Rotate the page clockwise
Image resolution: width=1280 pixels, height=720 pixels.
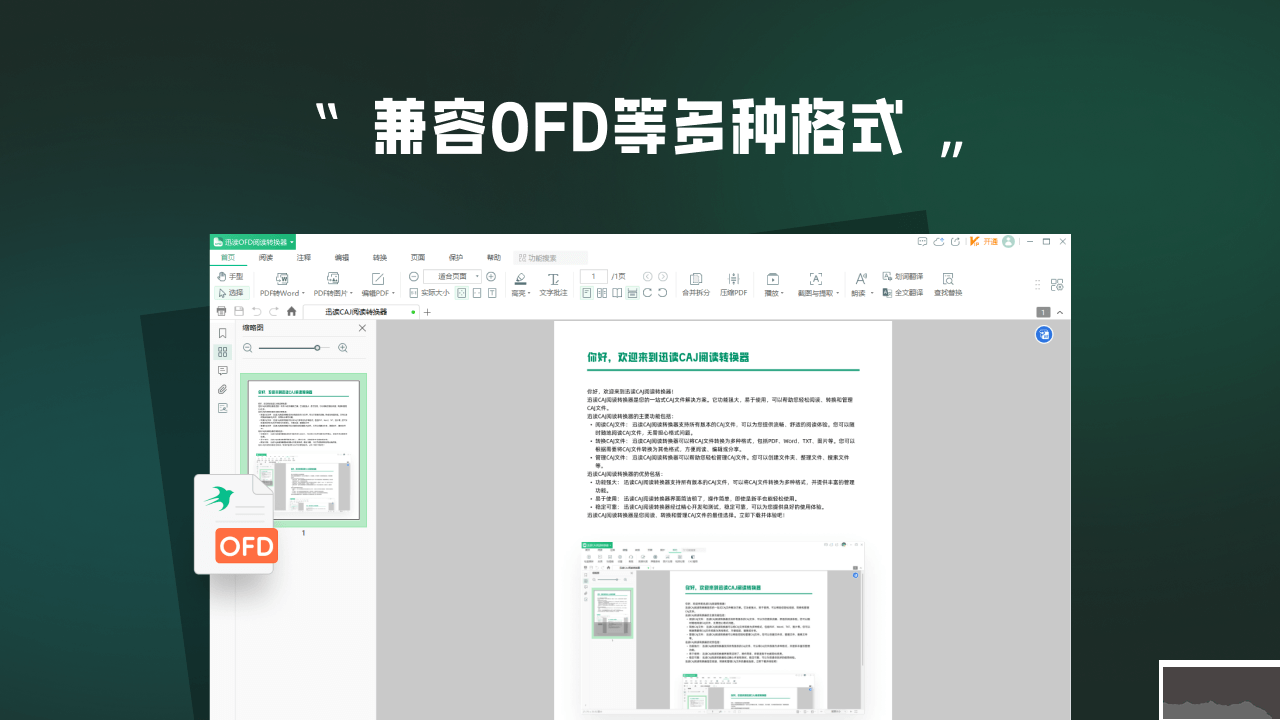(647, 293)
